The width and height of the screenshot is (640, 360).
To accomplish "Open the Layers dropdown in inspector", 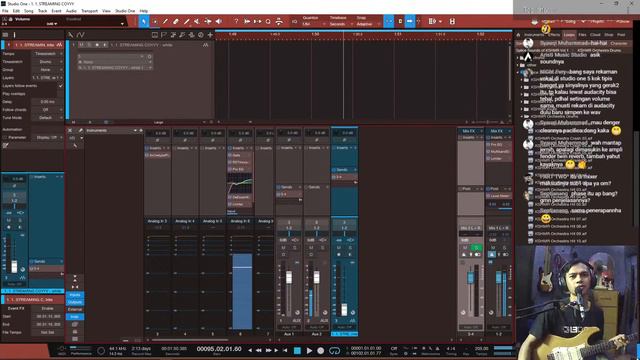I will click(47, 78).
